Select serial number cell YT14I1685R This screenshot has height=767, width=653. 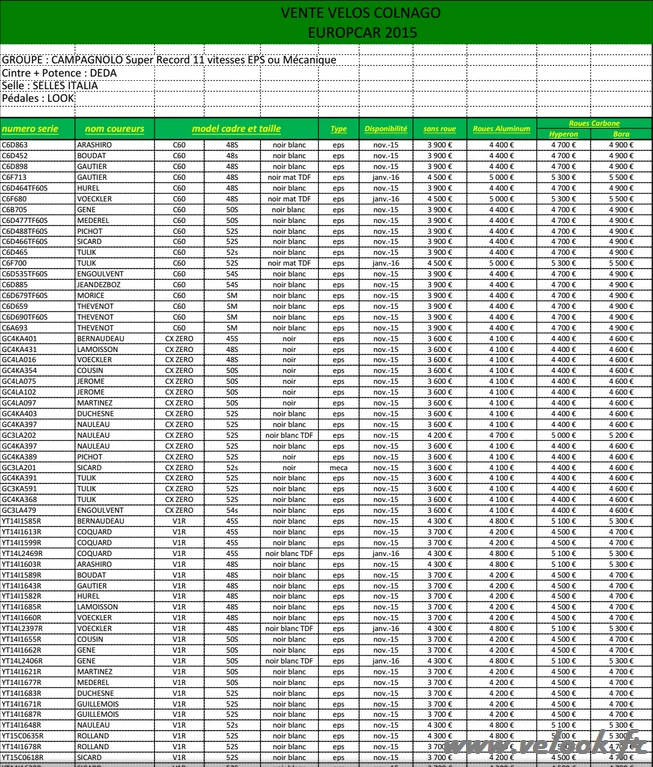pos(22,607)
